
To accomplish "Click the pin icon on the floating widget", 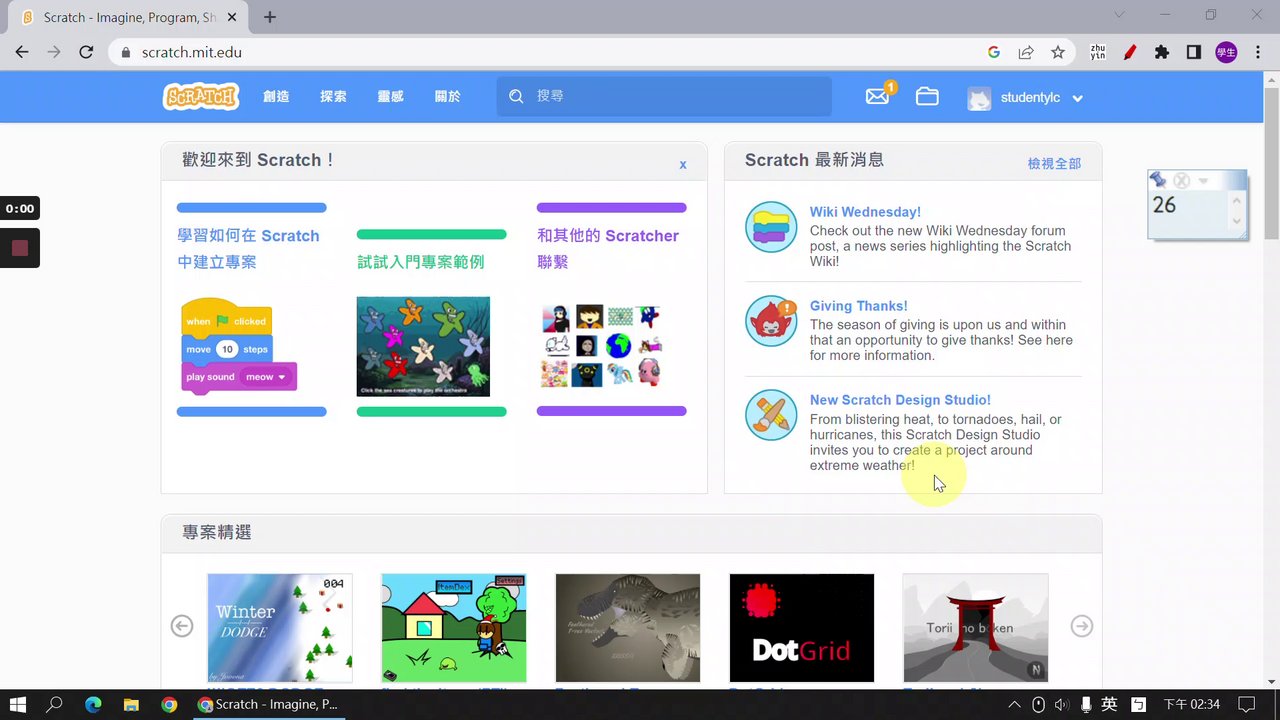I will click(x=1158, y=180).
